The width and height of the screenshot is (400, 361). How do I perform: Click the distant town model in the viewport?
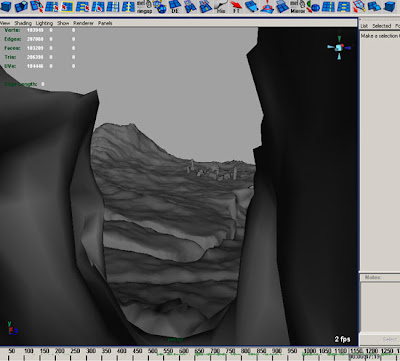[x=212, y=170]
